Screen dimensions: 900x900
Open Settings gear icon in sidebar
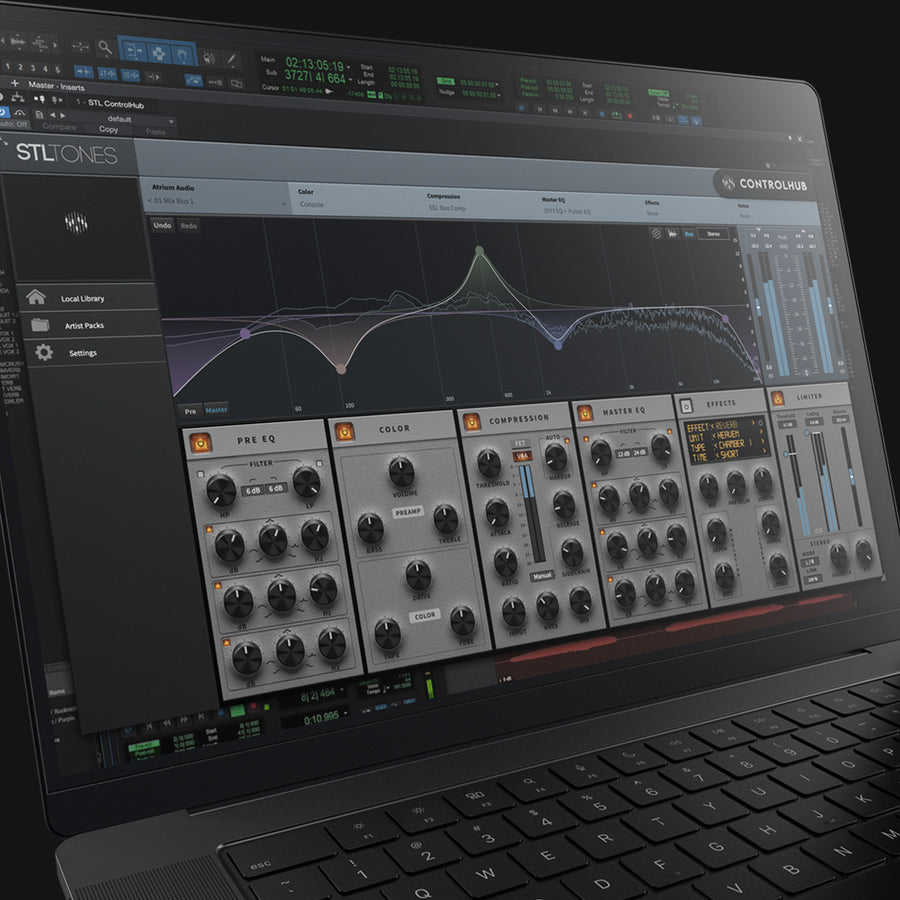pyautogui.click(x=43, y=353)
